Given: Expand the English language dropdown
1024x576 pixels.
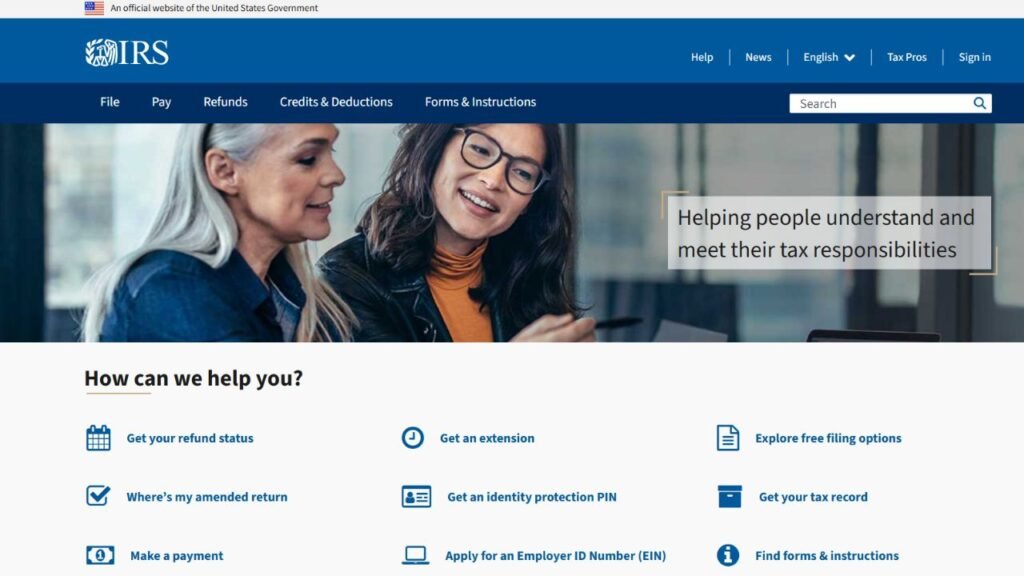Looking at the screenshot, I should click(829, 57).
